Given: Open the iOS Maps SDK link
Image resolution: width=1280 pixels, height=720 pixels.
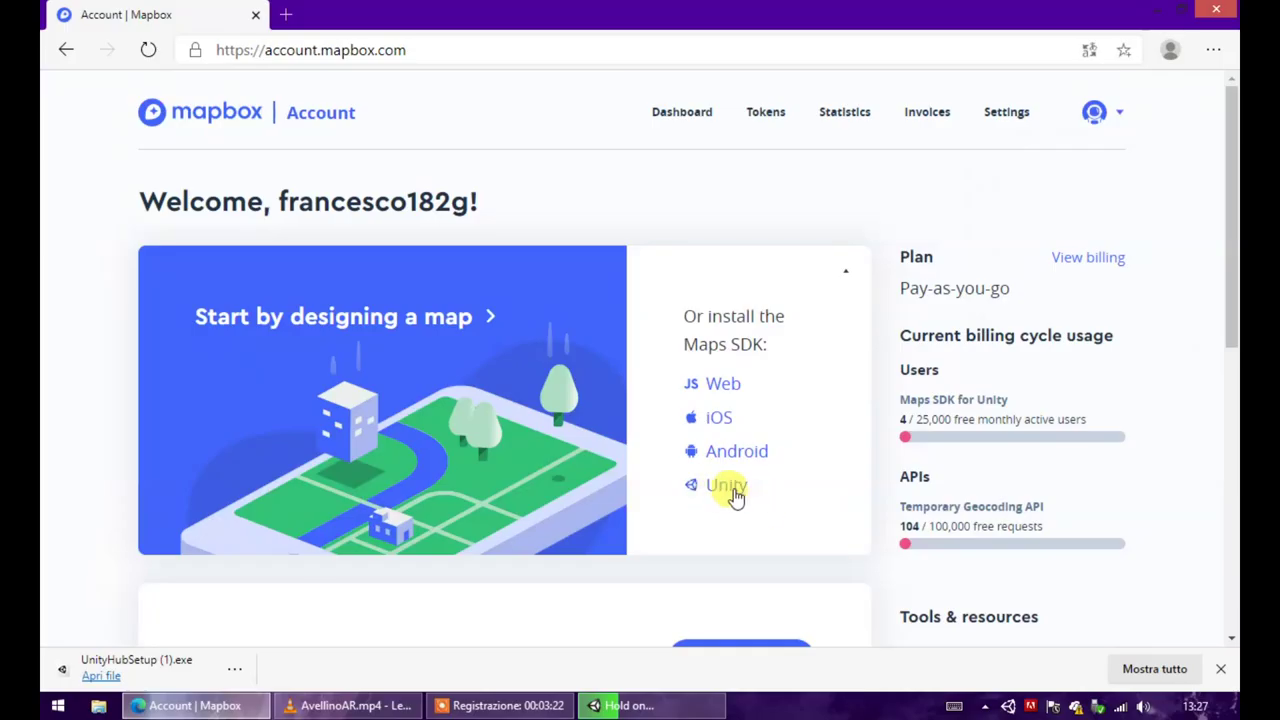Looking at the screenshot, I should click(719, 418).
